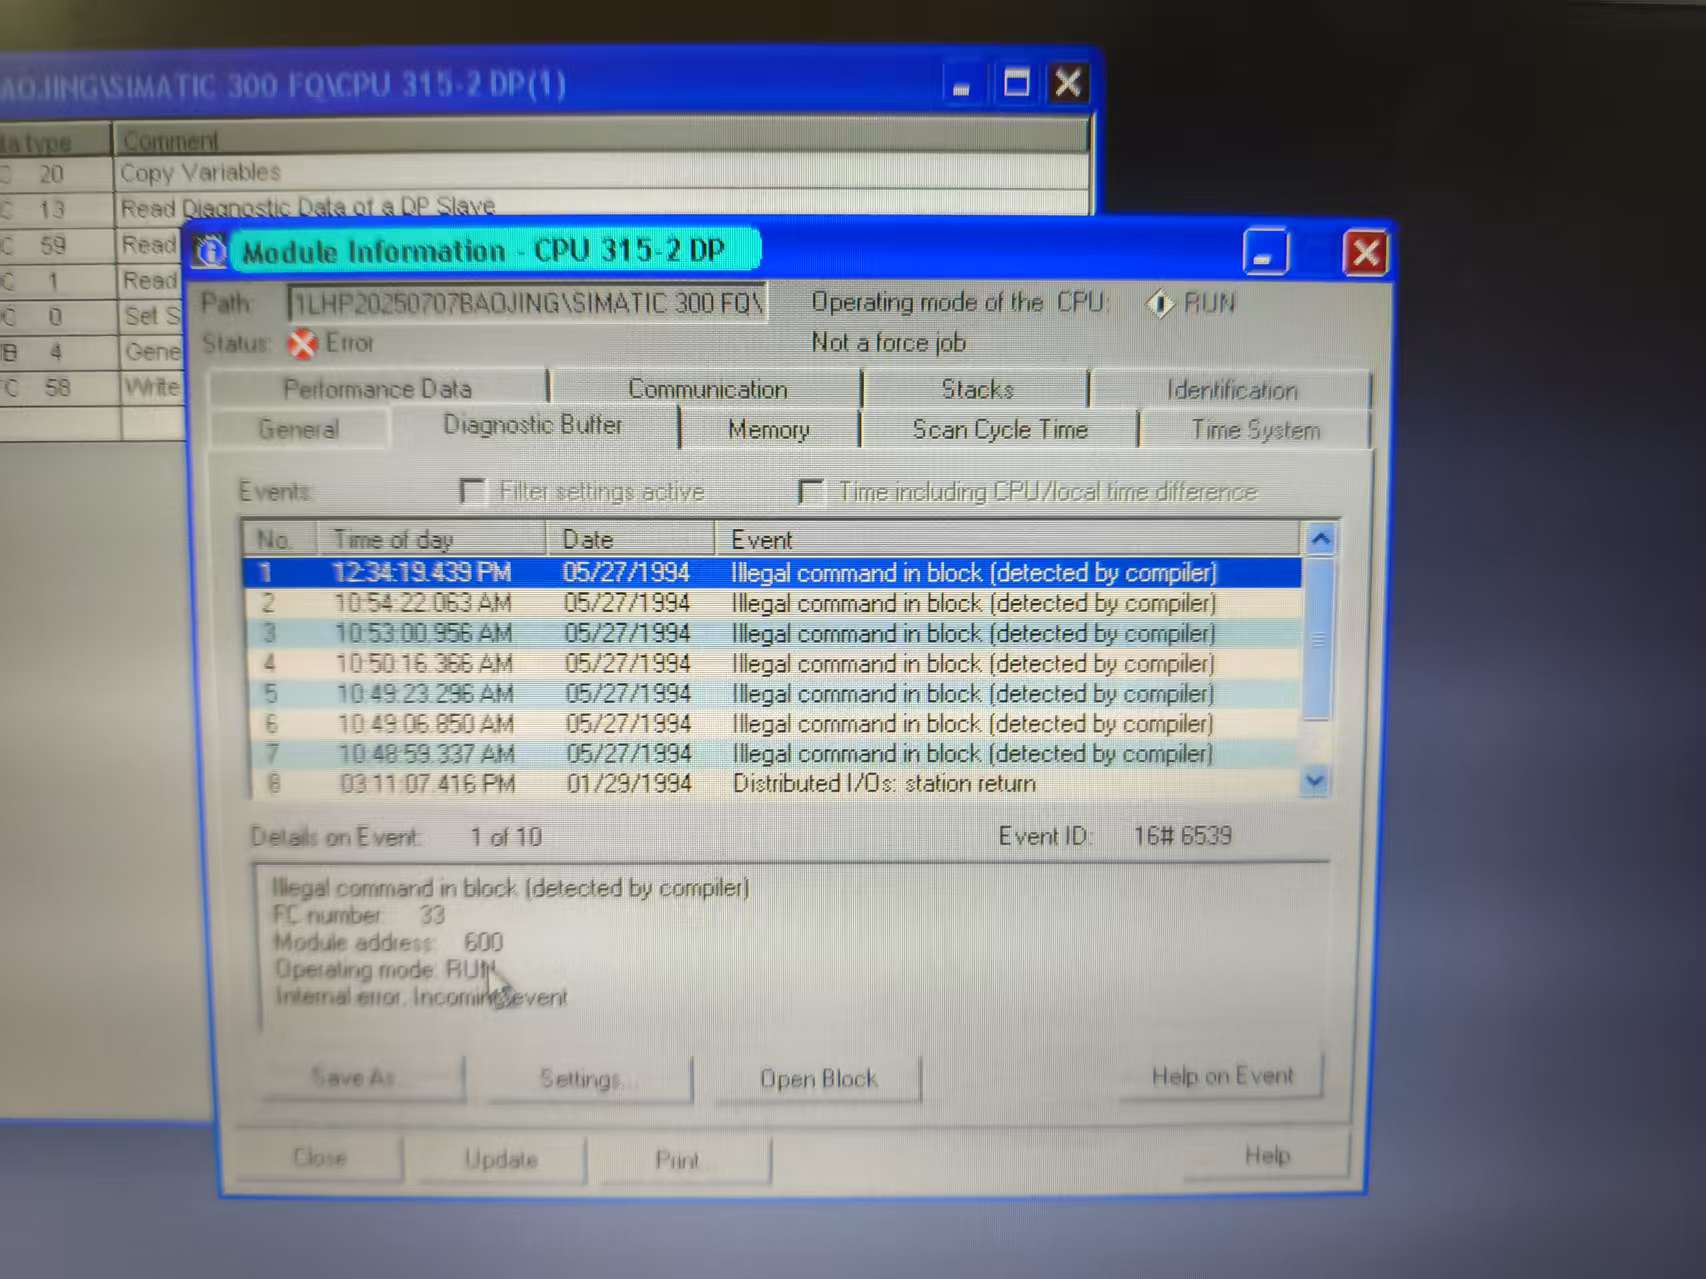This screenshot has width=1706, height=1279.
Task: Open the Performance Data tab
Action: [x=378, y=388]
